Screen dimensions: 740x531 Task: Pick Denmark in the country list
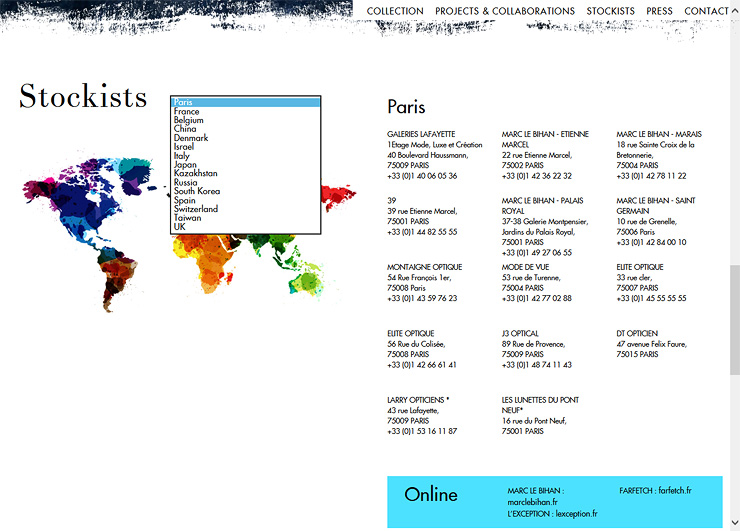[x=245, y=138]
